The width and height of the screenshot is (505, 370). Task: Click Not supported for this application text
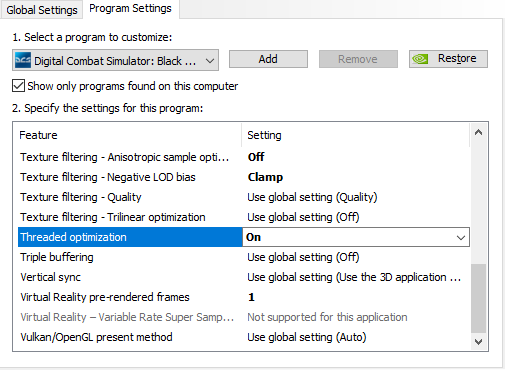[x=327, y=317]
